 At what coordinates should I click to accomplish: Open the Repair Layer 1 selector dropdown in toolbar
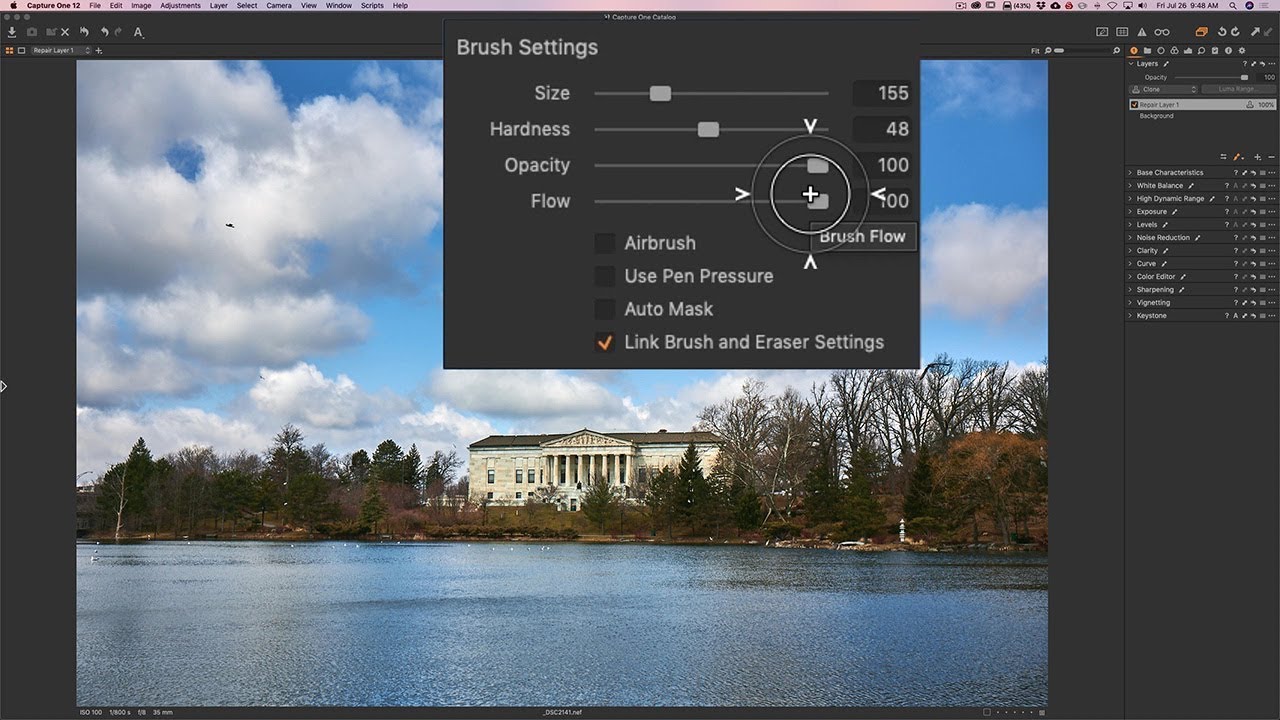click(60, 50)
